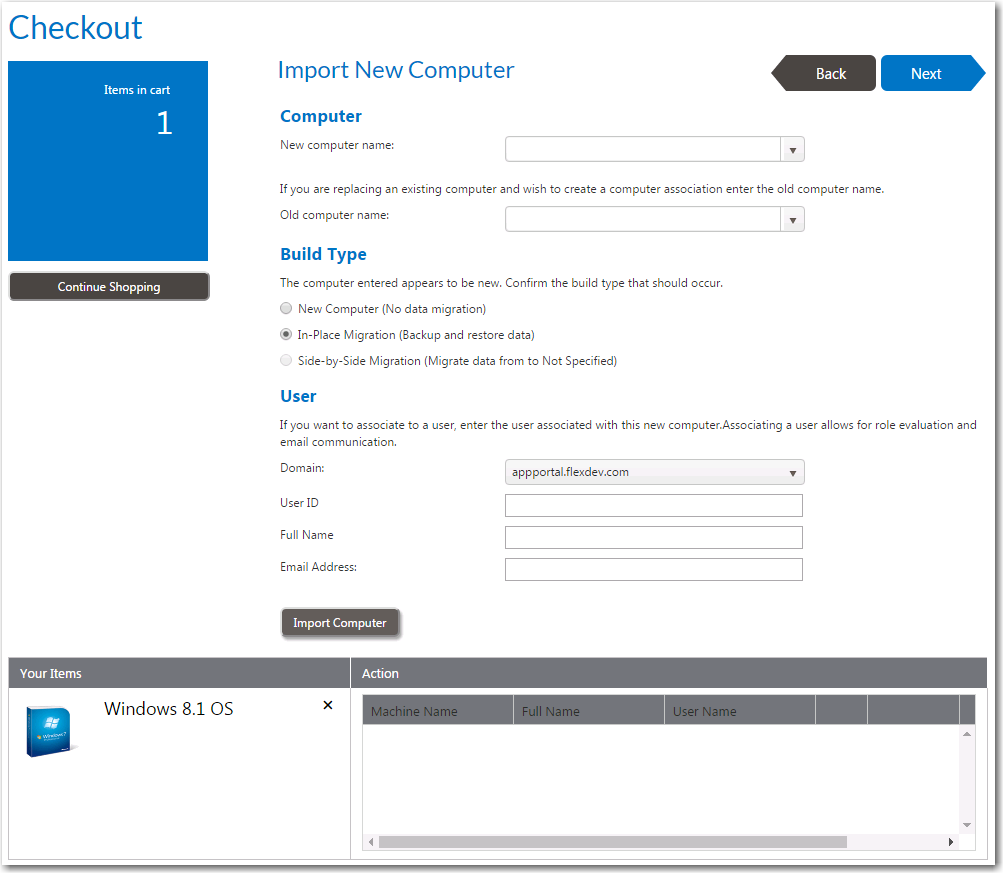Choose In-Place Migration build type
Image resolution: width=1003 pixels, height=873 pixels.
pyautogui.click(x=286, y=334)
